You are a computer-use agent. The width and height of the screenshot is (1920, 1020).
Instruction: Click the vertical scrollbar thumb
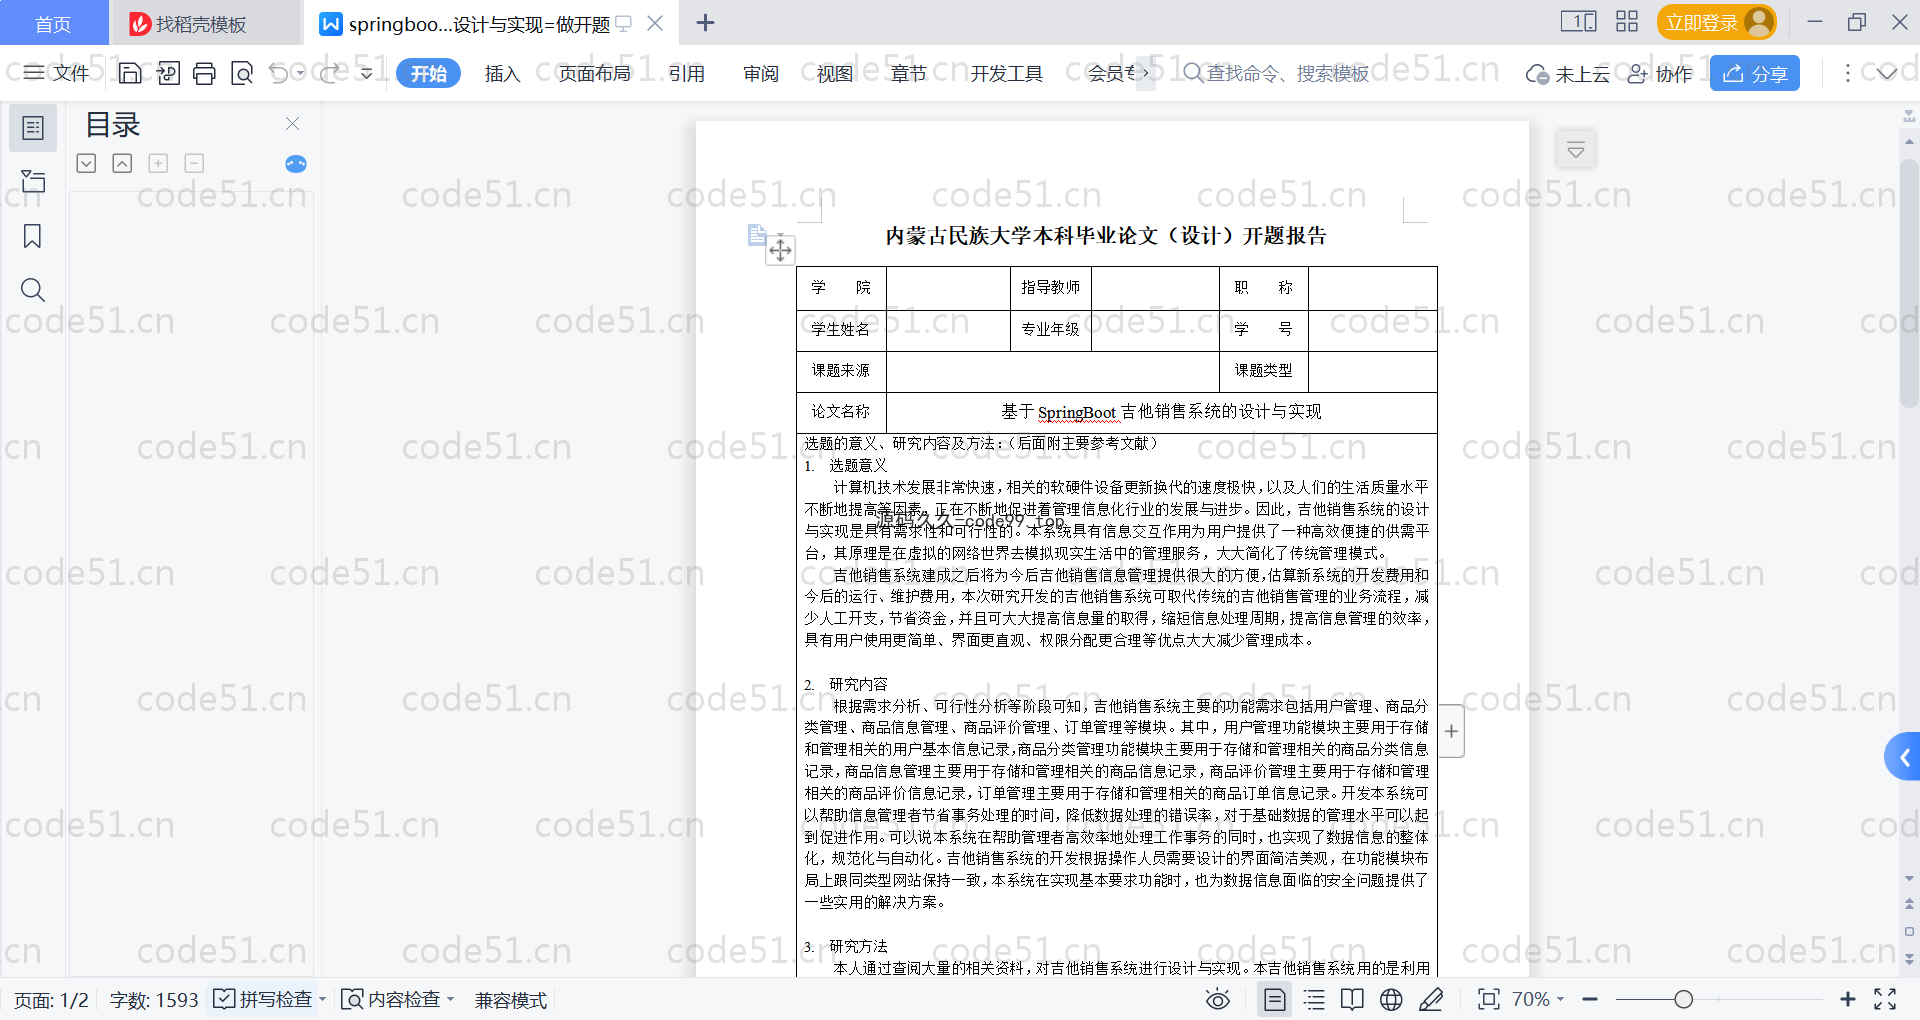[1909, 282]
